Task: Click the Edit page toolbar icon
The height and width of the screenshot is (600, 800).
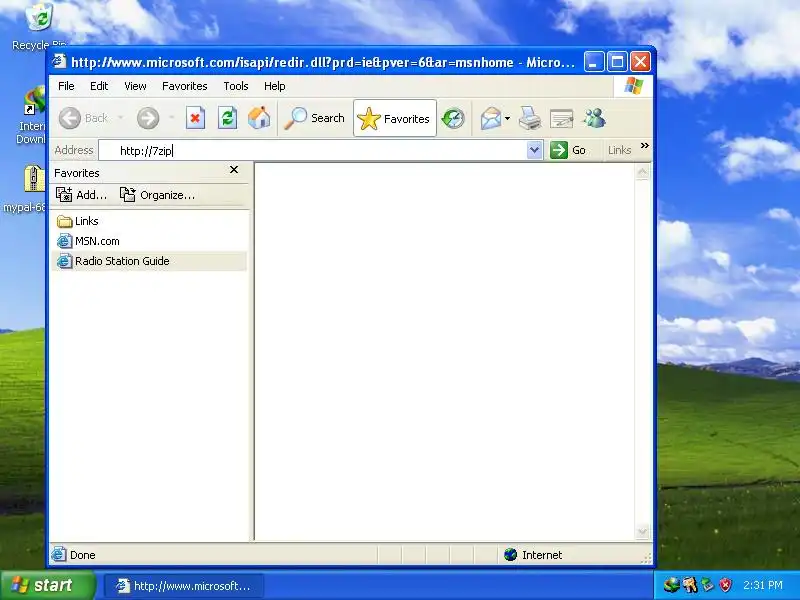Action: click(x=562, y=118)
